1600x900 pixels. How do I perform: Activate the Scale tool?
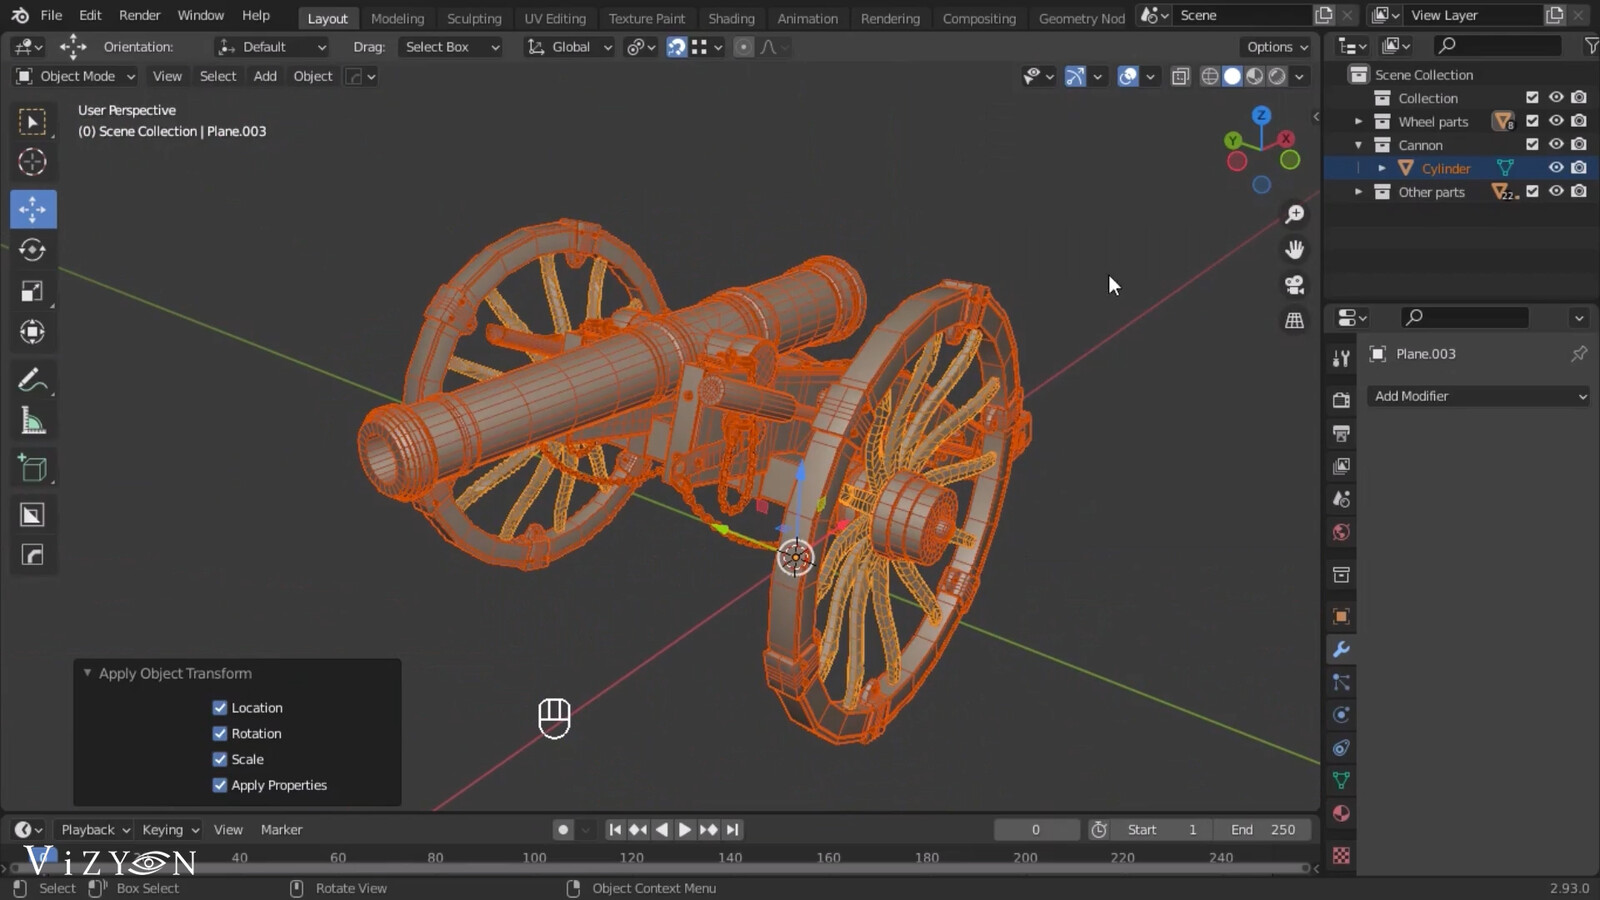(x=33, y=291)
